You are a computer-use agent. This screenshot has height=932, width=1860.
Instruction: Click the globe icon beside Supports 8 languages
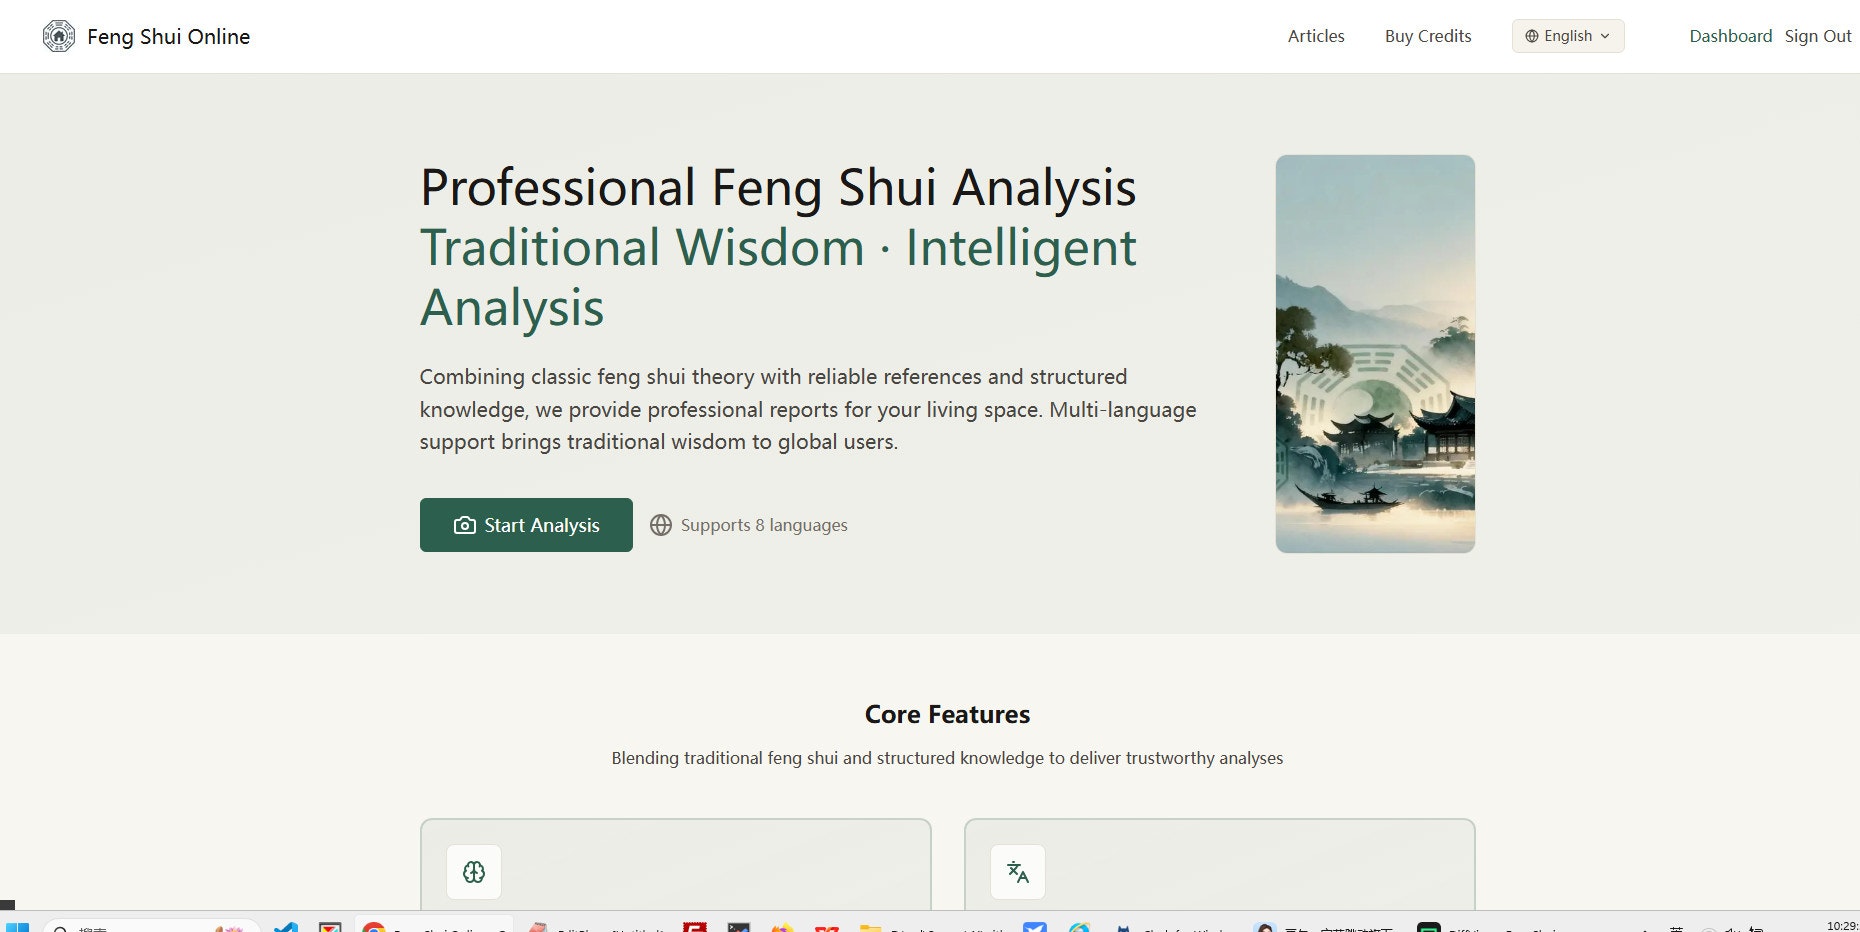(x=662, y=524)
